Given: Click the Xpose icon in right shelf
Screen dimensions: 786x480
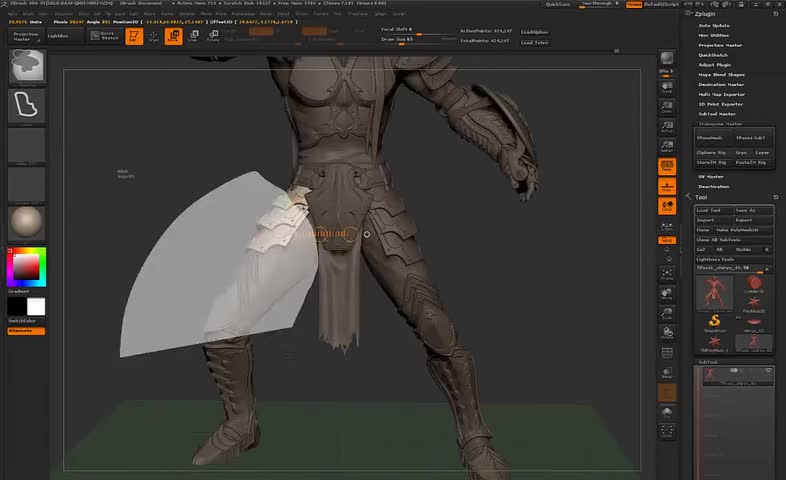Looking at the screenshot, I should (667, 431).
